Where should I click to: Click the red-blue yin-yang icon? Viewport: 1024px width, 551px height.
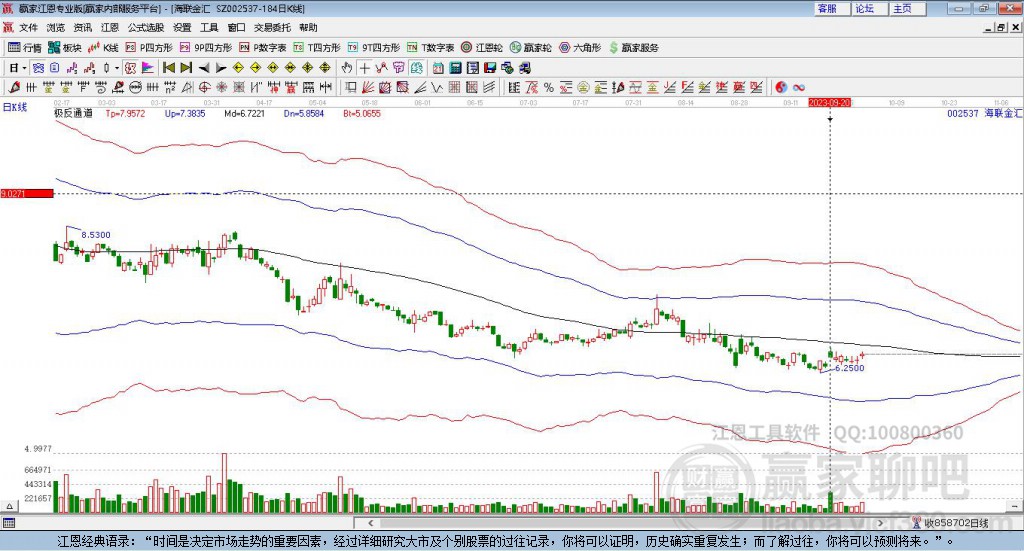(x=780, y=87)
